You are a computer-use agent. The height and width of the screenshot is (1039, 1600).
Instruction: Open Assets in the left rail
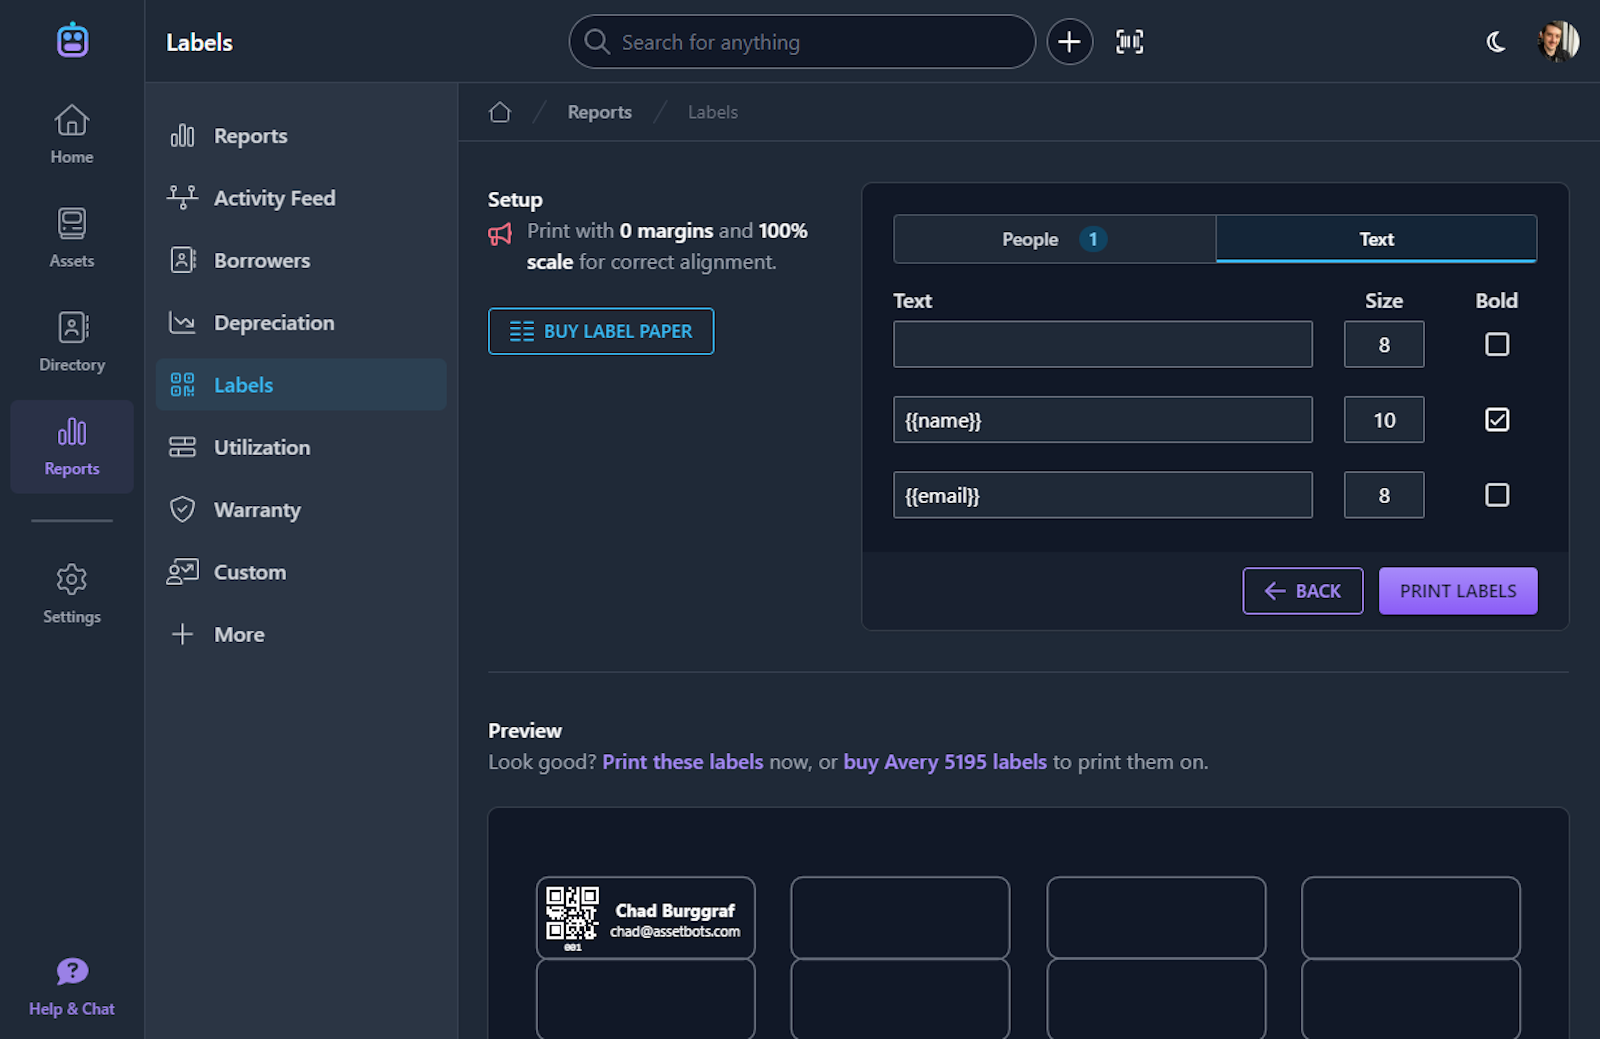[x=72, y=238]
